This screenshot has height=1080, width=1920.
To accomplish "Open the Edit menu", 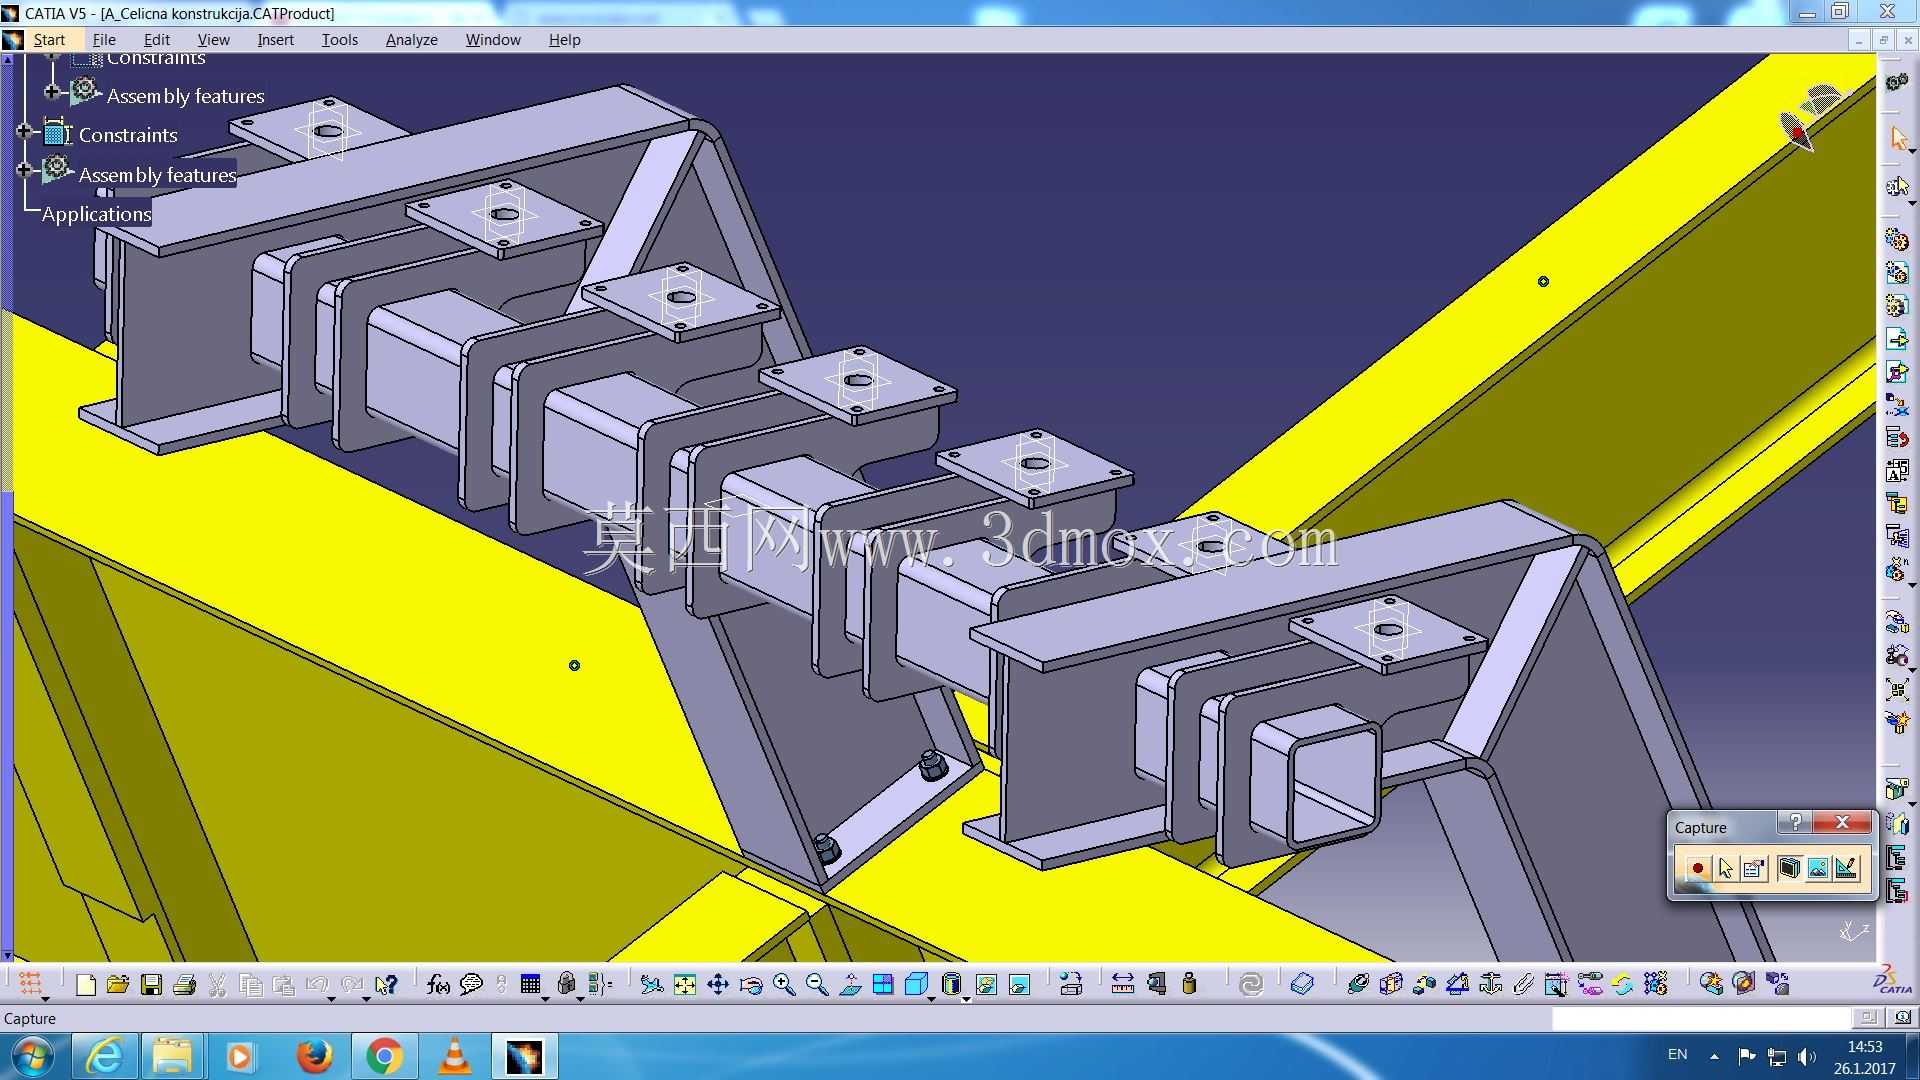I will pos(157,40).
